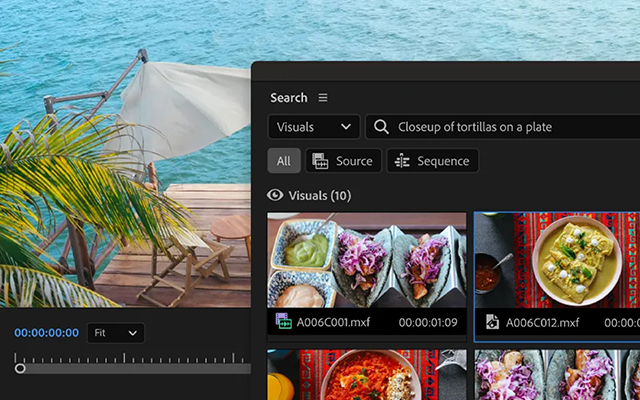Select the purple cabbage tacos bottom thumbnail
Image resolution: width=640 pixels, height=400 pixels.
[557, 375]
